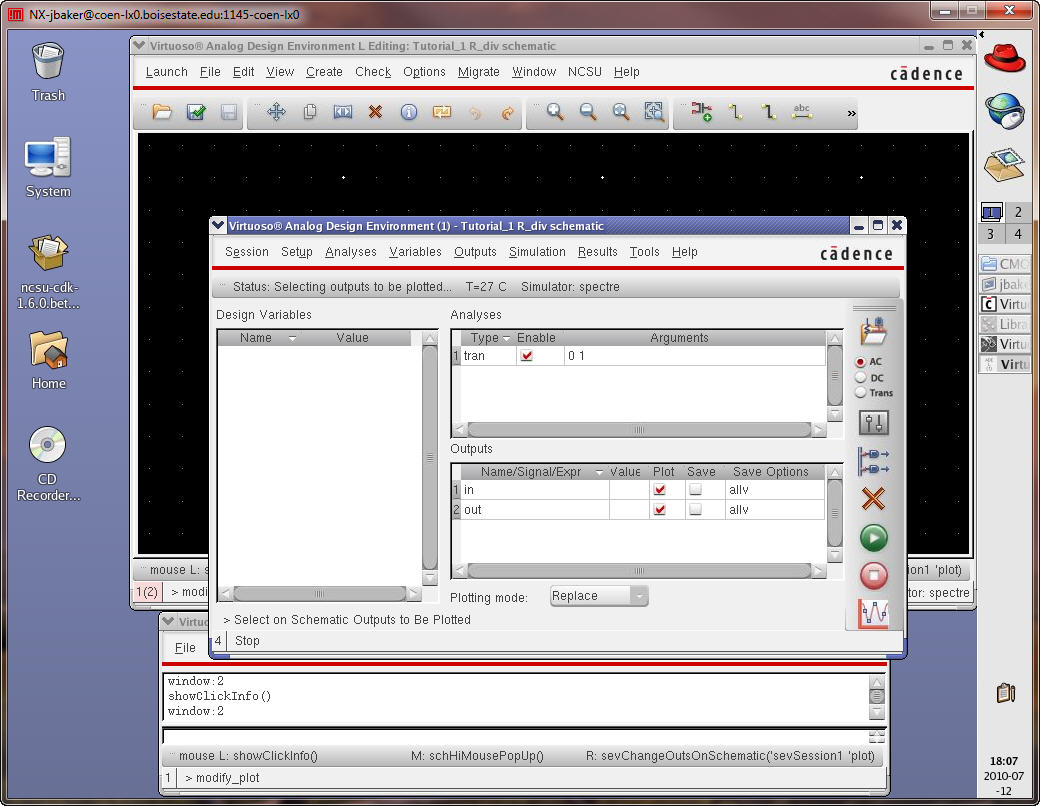Open the Launch menu in schematic window
1040x806 pixels.
point(166,72)
